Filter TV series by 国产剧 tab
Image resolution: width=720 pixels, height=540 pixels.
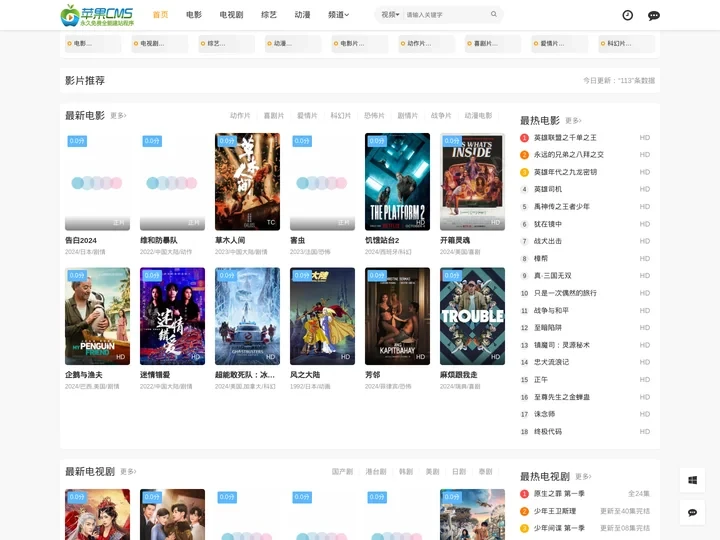(342, 472)
